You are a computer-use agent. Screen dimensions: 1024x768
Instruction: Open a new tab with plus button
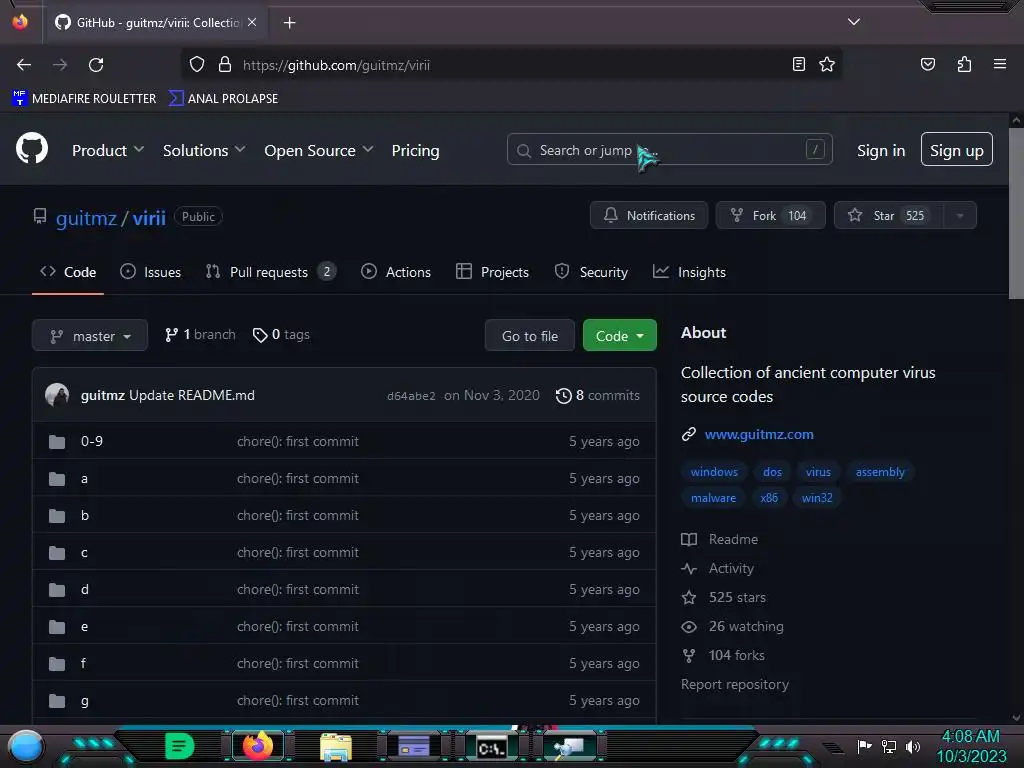click(x=289, y=23)
